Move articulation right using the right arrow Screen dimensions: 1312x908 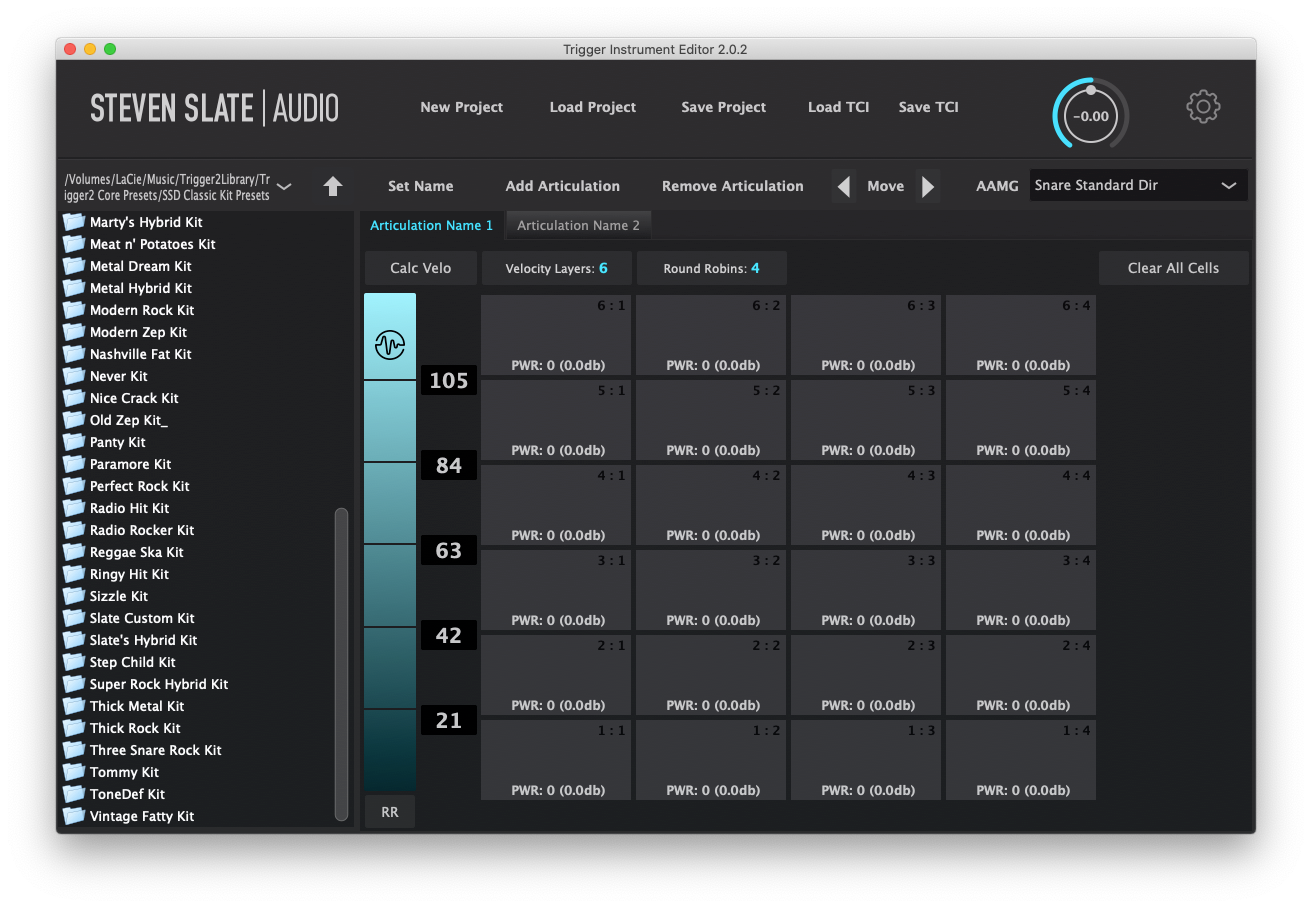coord(928,185)
